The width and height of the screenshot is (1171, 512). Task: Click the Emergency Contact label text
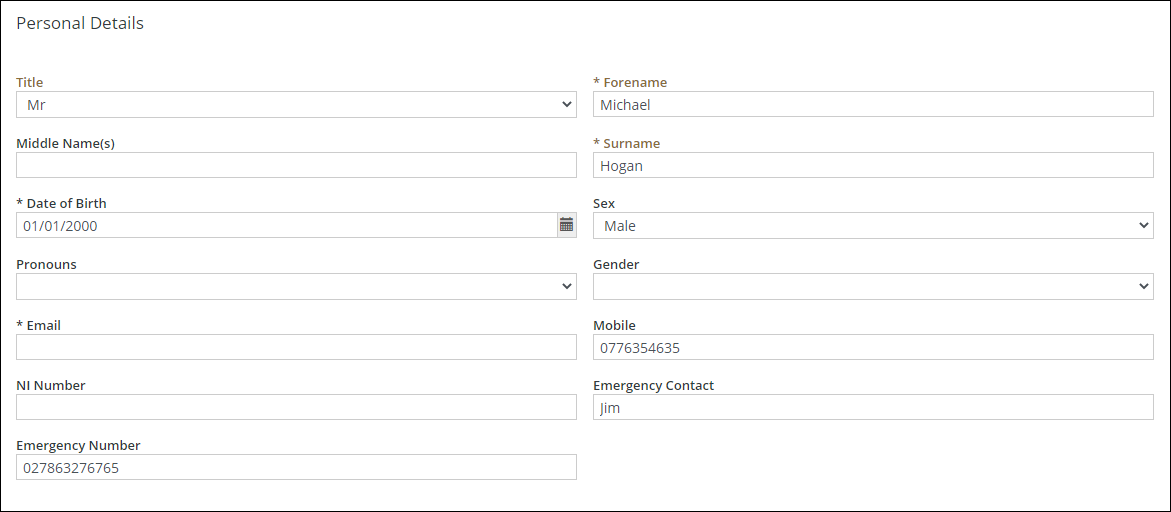tap(653, 385)
